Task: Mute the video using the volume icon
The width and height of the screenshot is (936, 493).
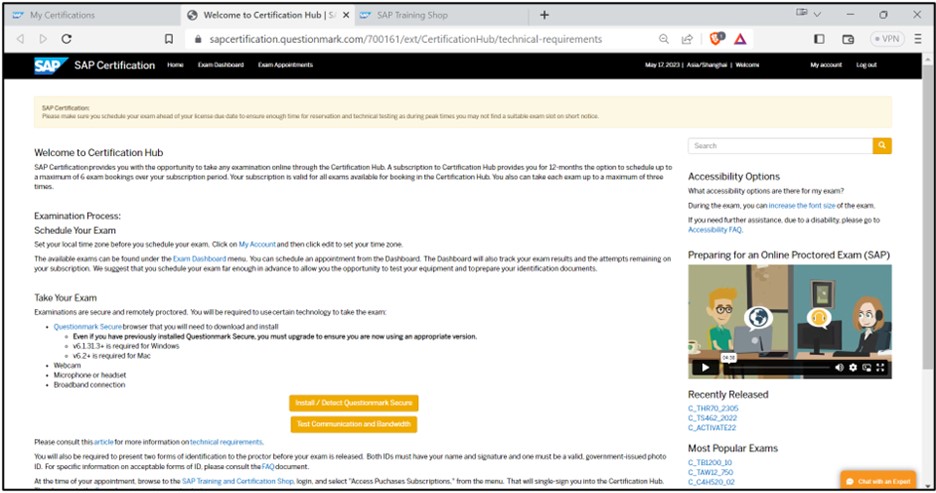Action: point(838,367)
